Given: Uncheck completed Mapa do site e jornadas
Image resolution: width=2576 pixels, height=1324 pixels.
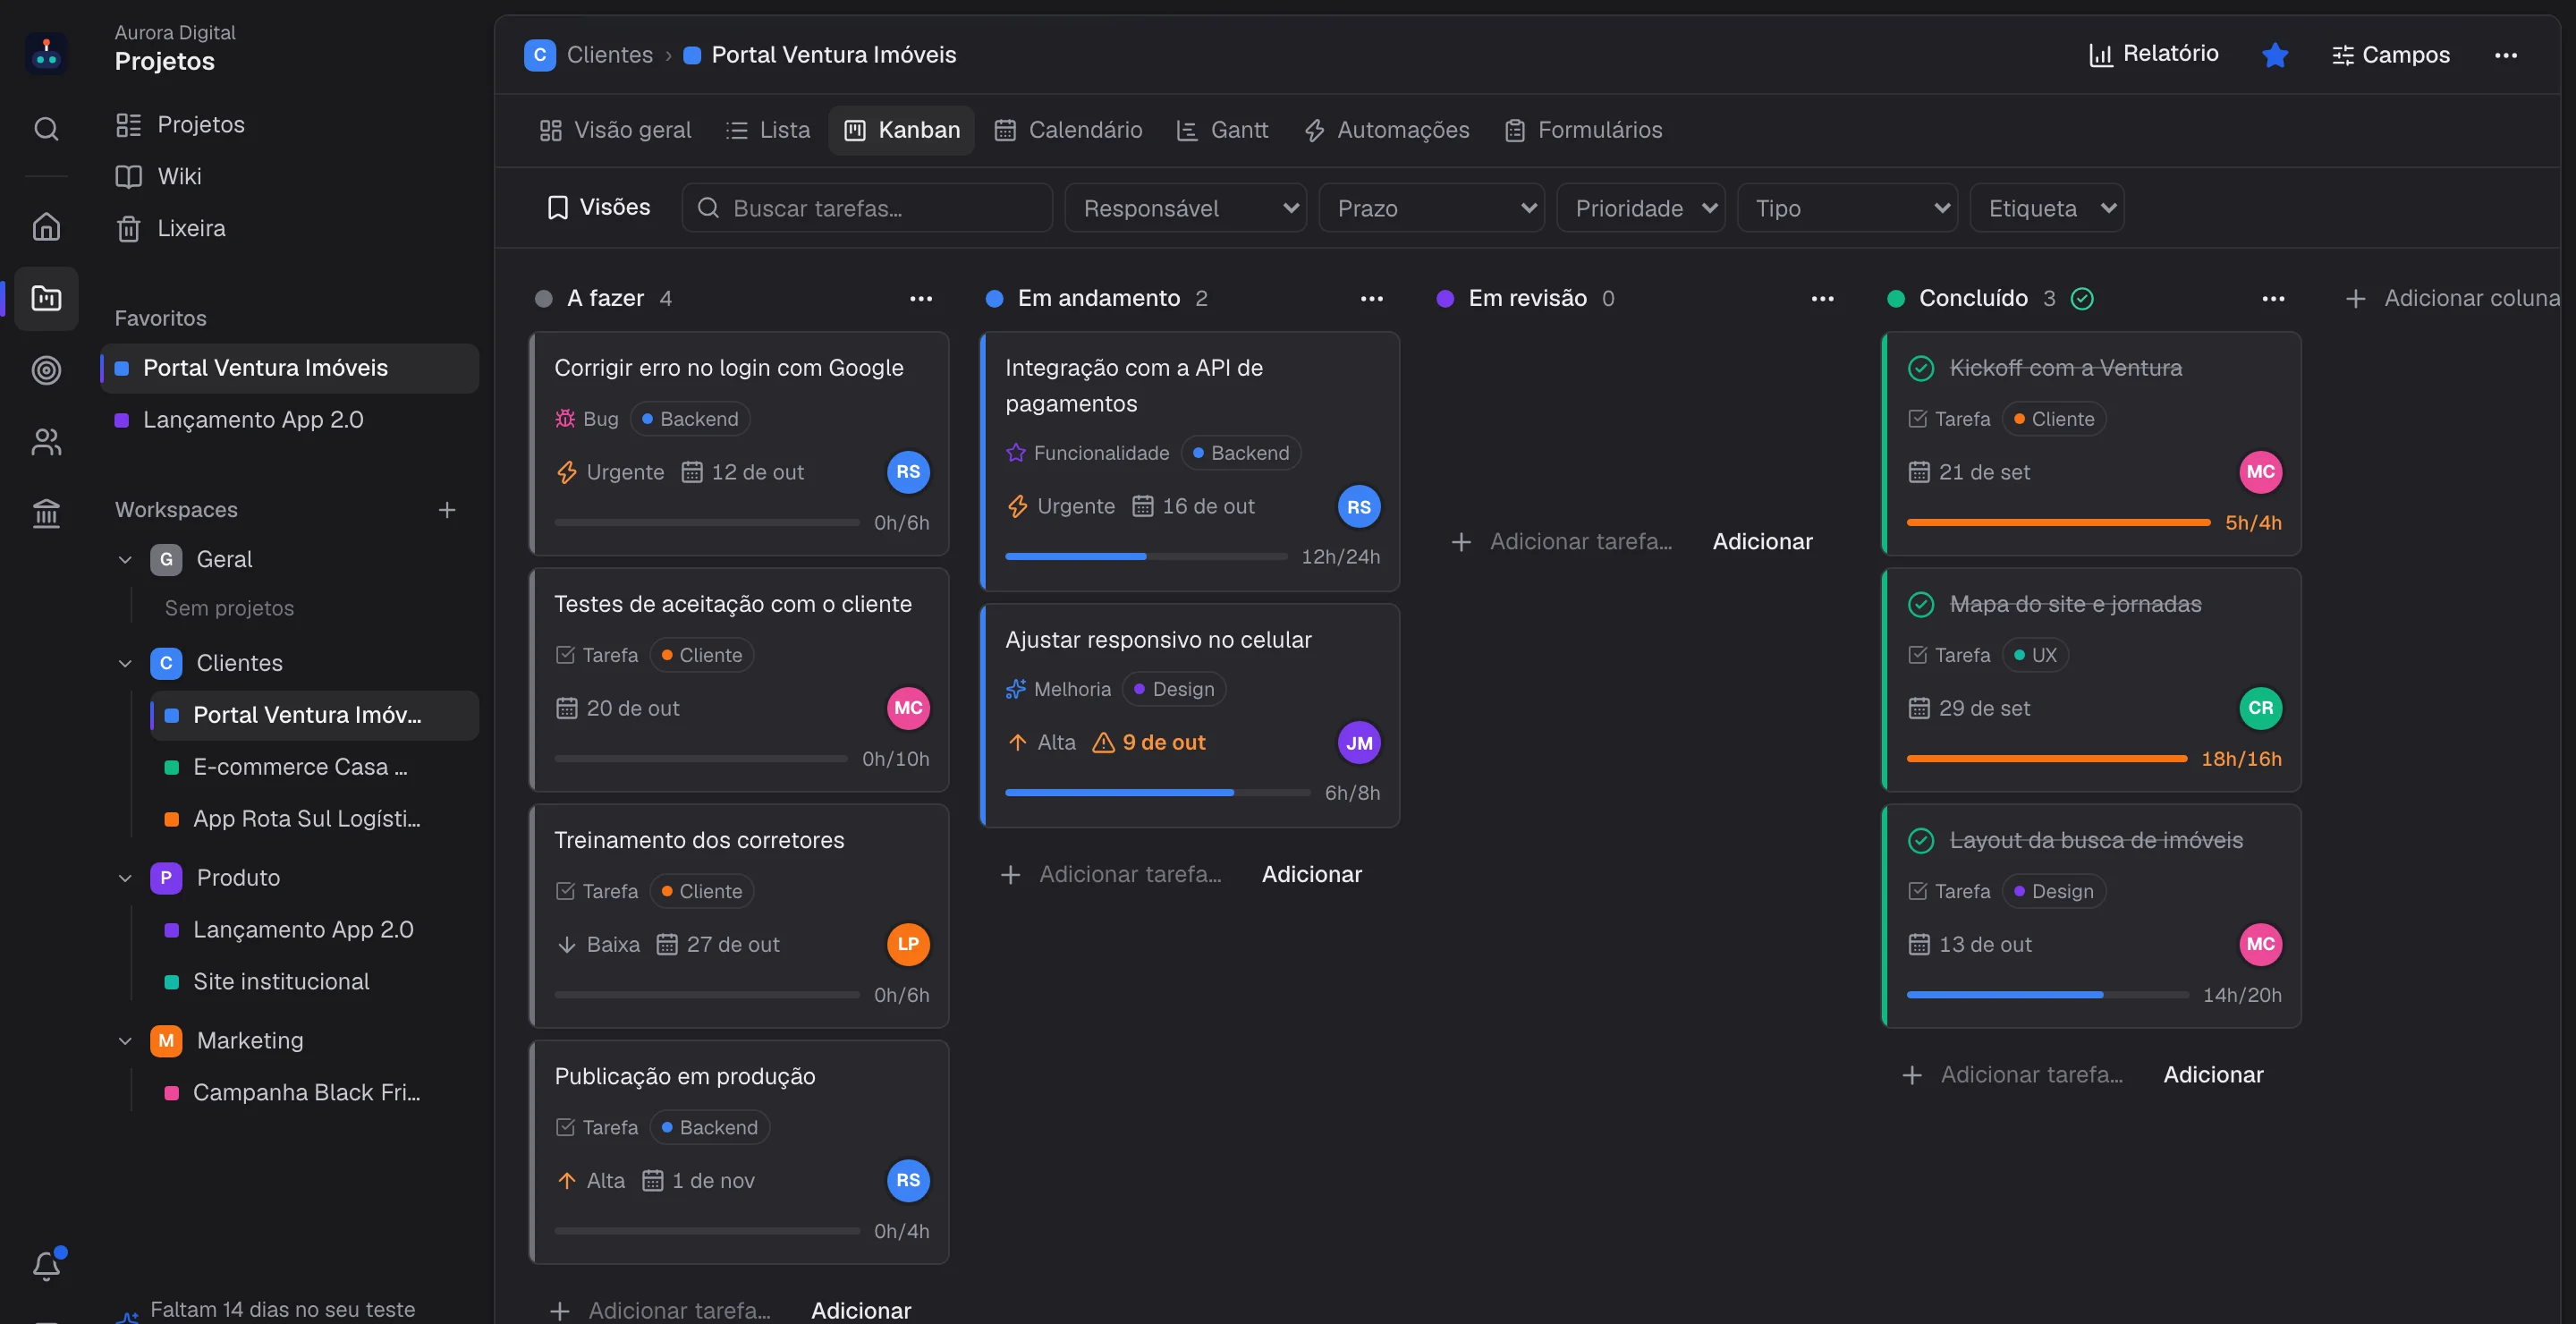Looking at the screenshot, I should pyautogui.click(x=1920, y=604).
